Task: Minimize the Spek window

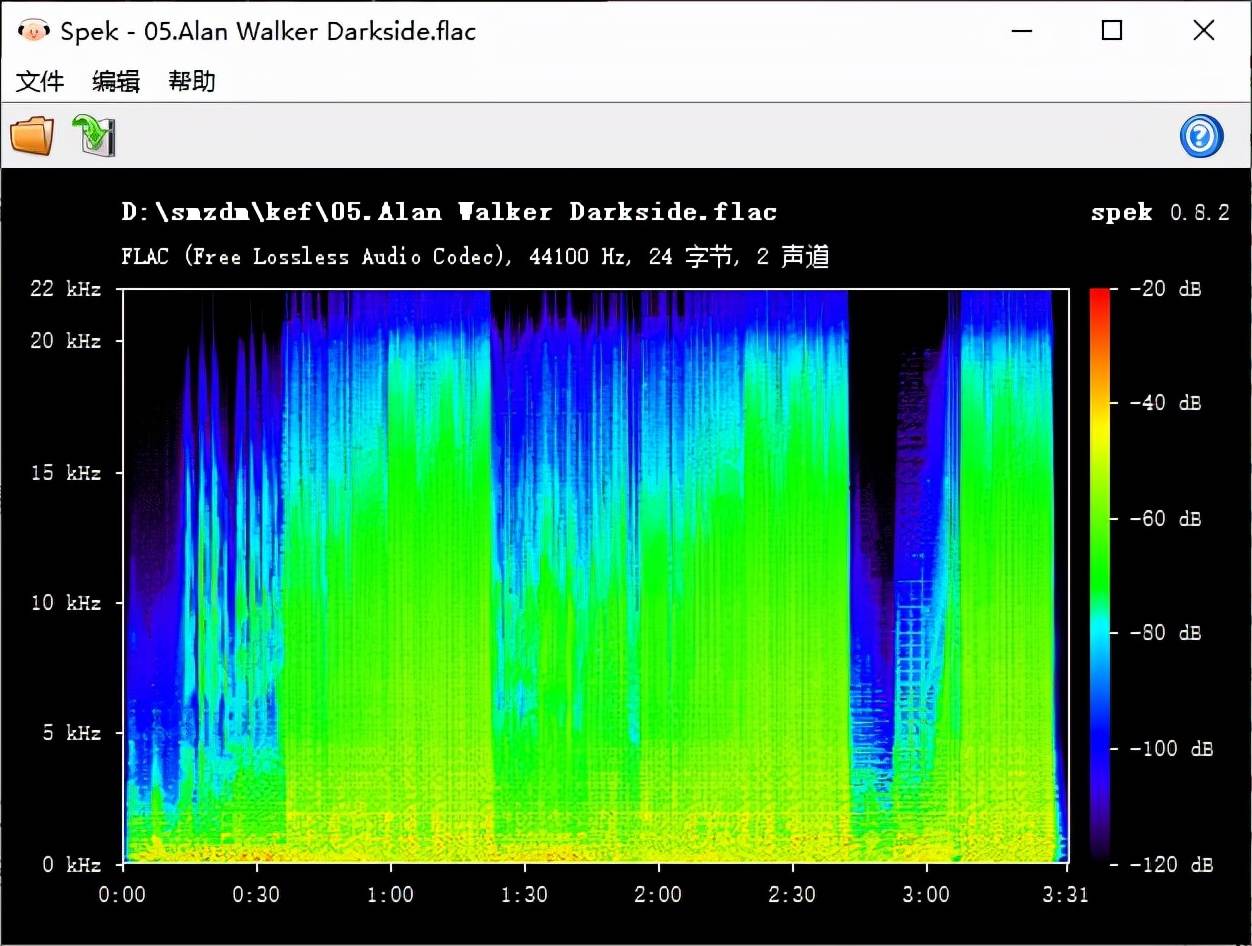Action: click(1021, 31)
